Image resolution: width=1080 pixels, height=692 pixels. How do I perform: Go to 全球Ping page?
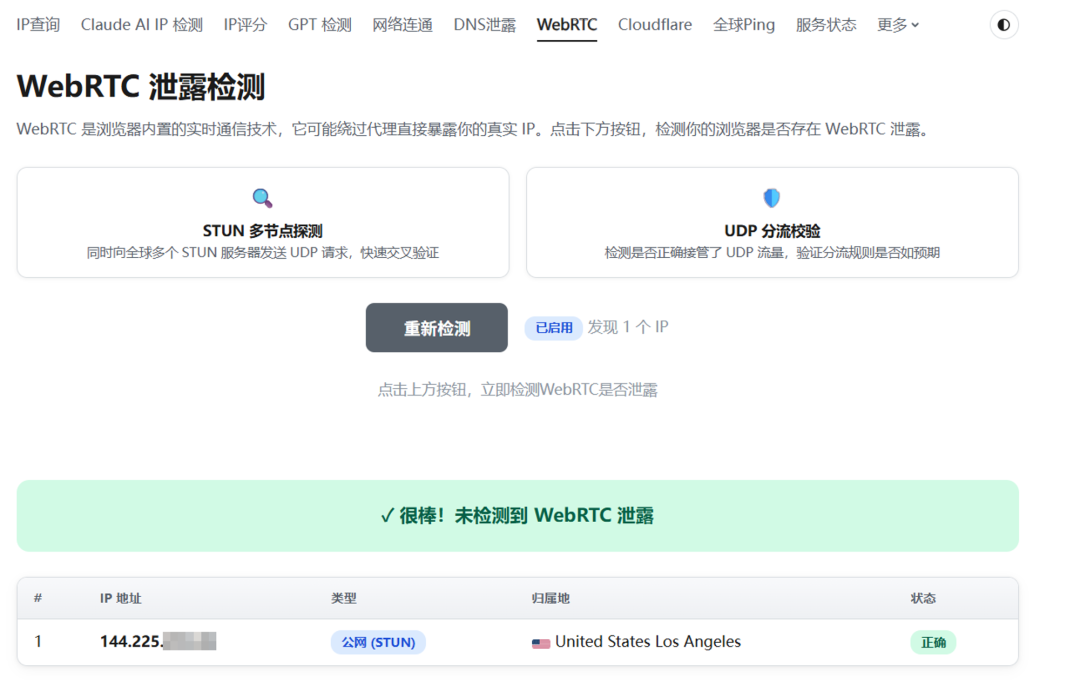point(744,25)
